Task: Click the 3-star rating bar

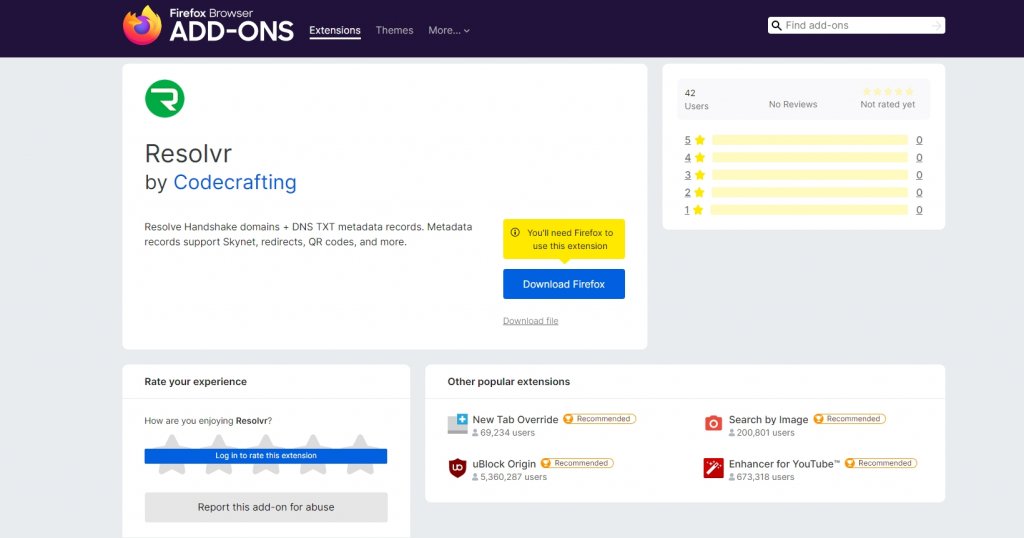Action: (x=810, y=175)
